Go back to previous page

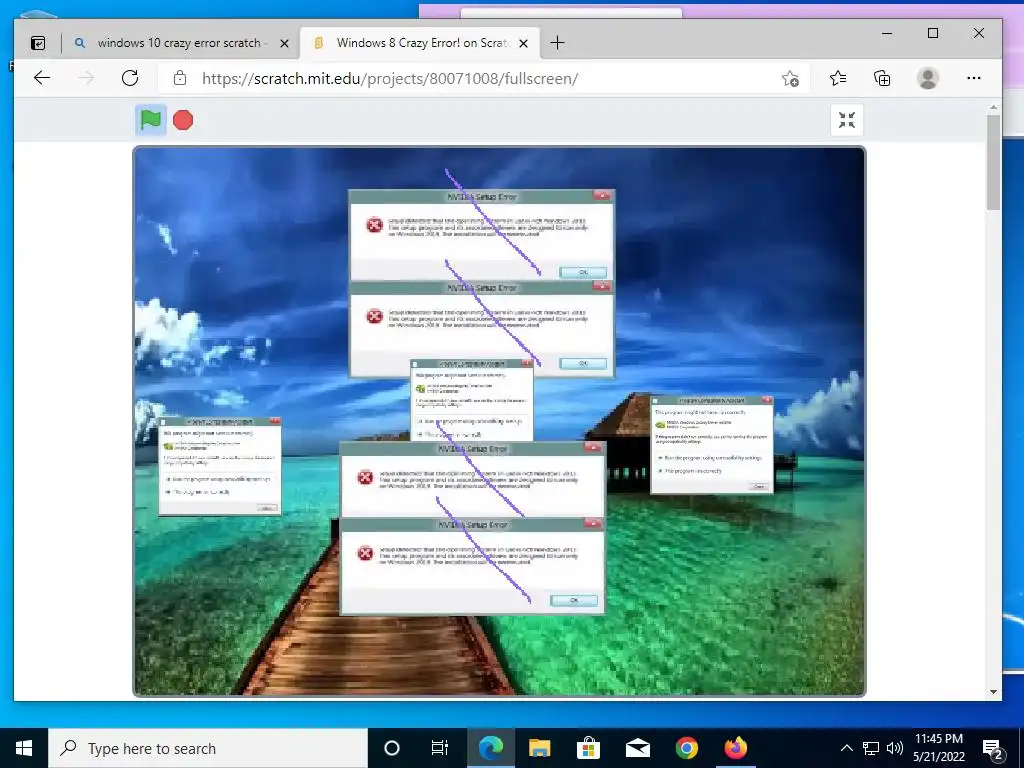(x=42, y=78)
